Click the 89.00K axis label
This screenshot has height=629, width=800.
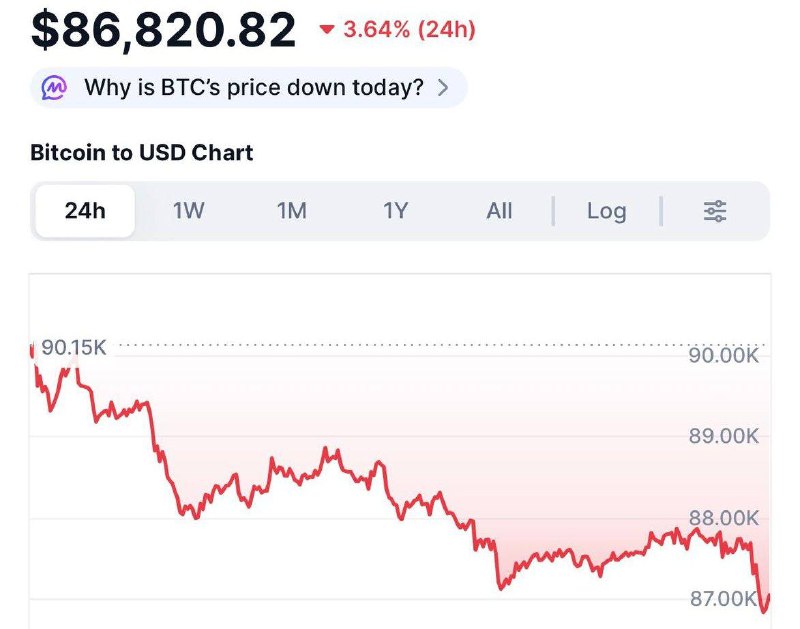pyautogui.click(x=724, y=437)
